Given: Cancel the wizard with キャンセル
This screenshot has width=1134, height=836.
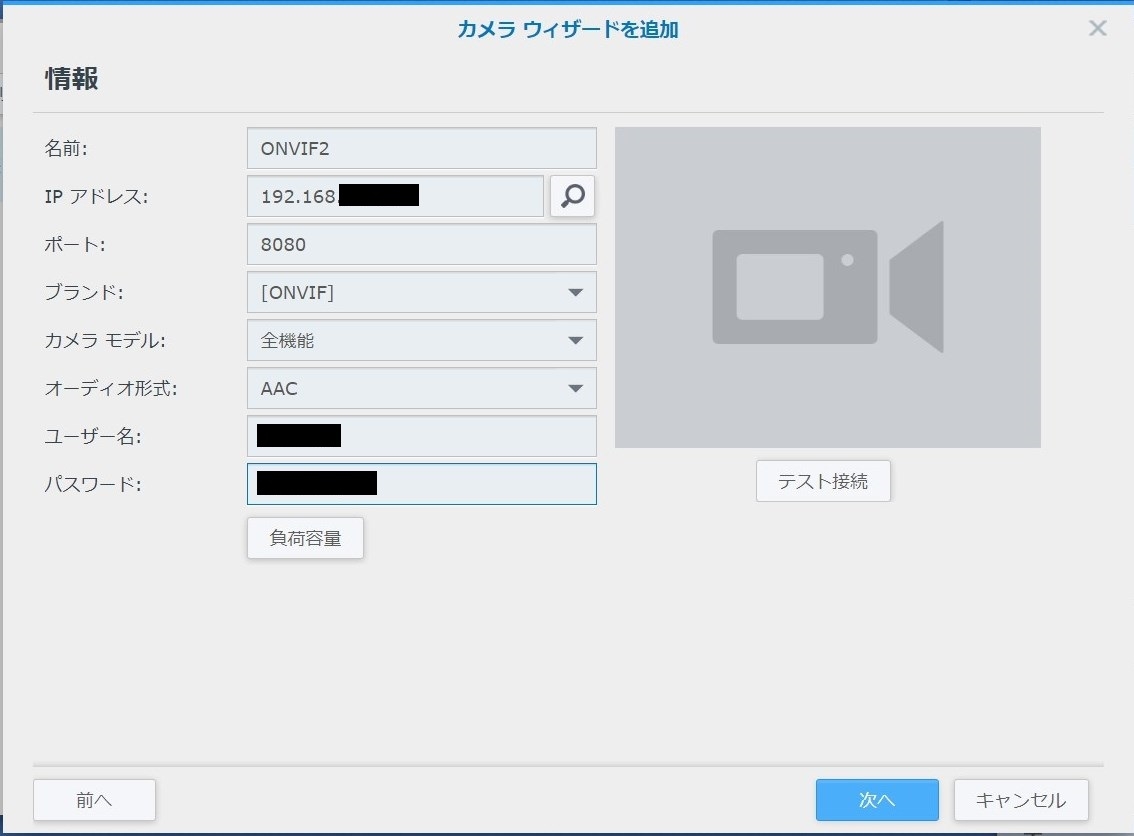Looking at the screenshot, I should (1020, 800).
